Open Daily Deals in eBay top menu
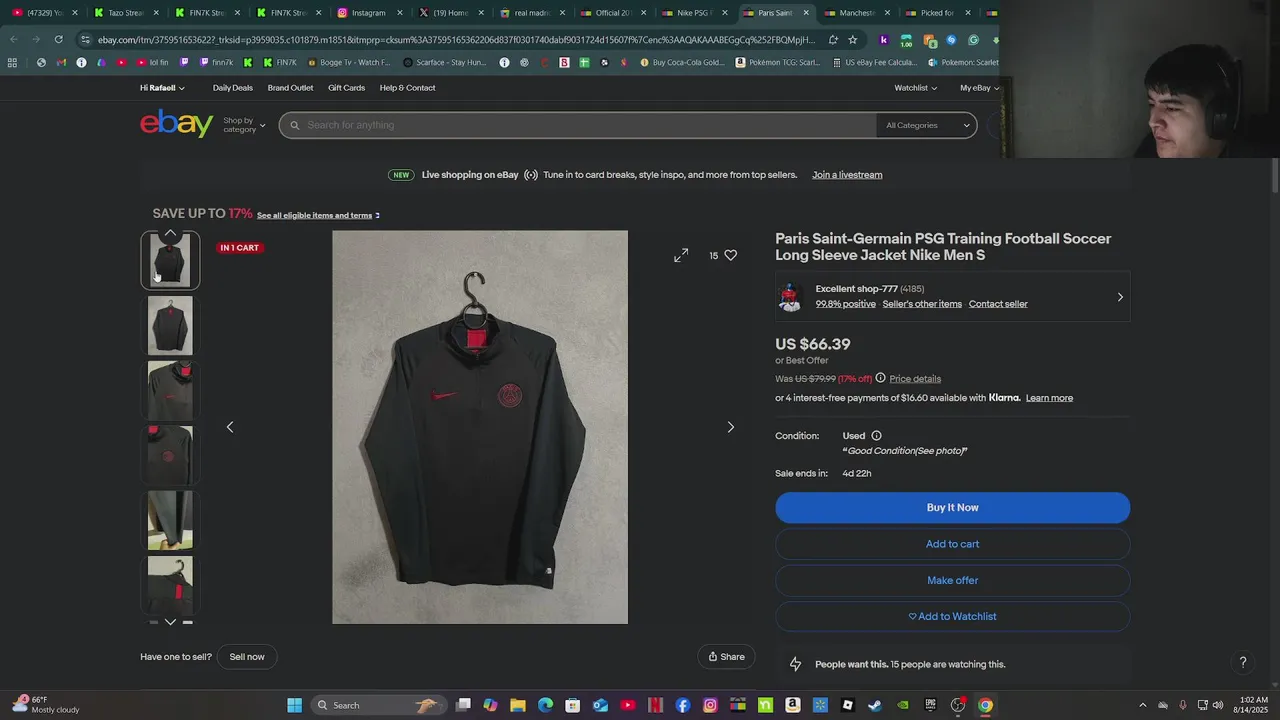Screen dimensions: 1280x720 point(233,88)
